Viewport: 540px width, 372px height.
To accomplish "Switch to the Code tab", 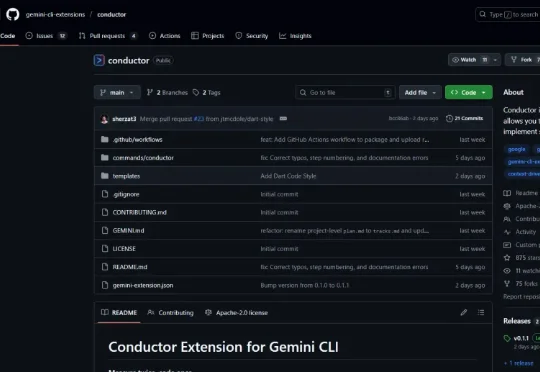I will pyautogui.click(x=8, y=36).
